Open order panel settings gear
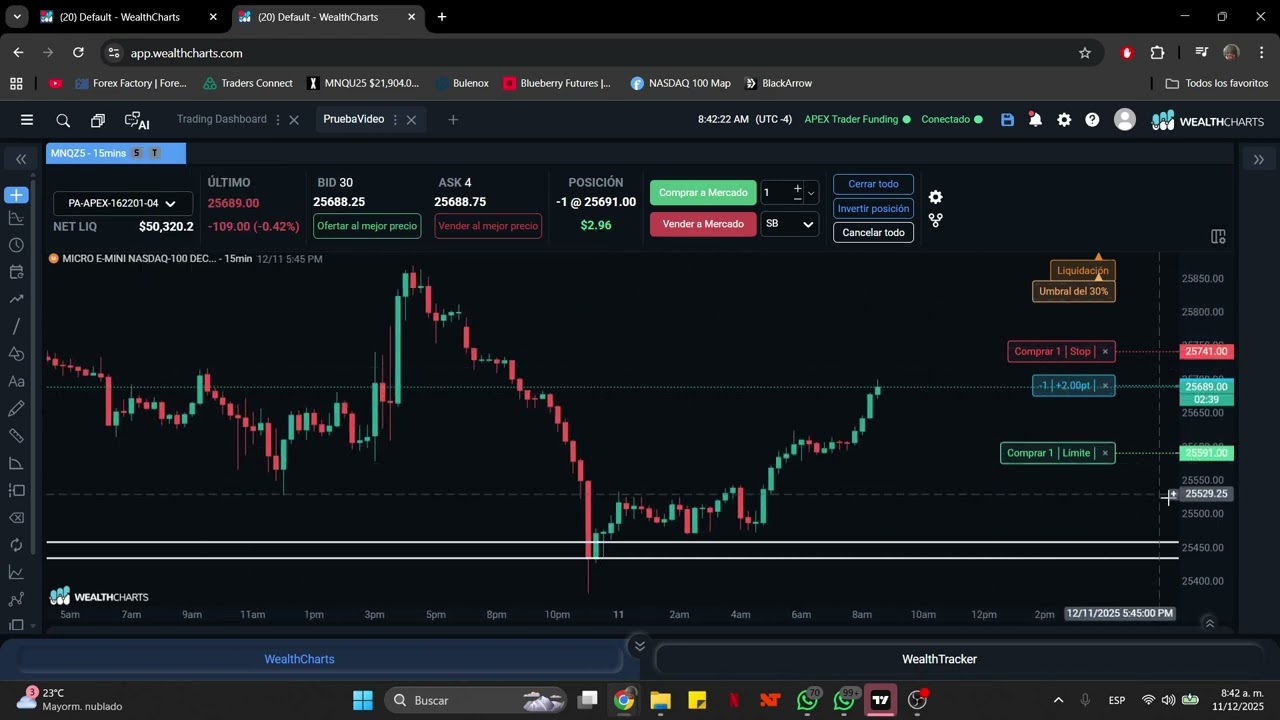1280x720 pixels. point(935,197)
